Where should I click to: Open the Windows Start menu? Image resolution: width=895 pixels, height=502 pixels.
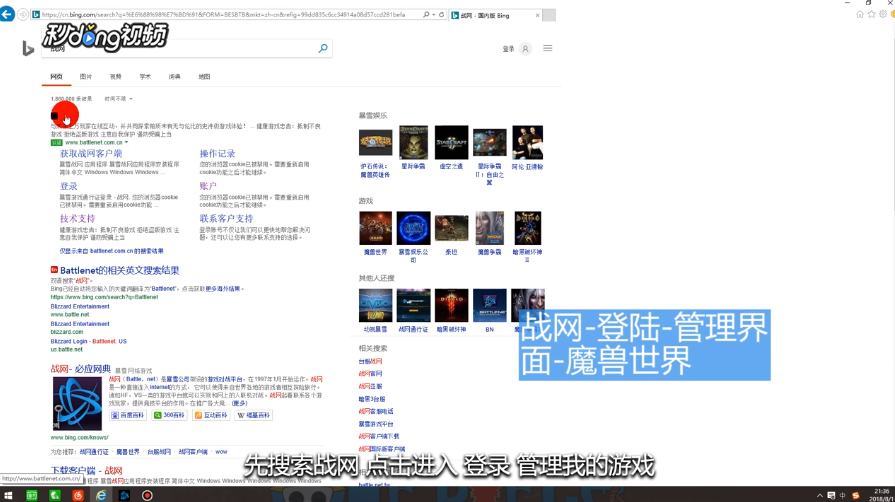8,495
